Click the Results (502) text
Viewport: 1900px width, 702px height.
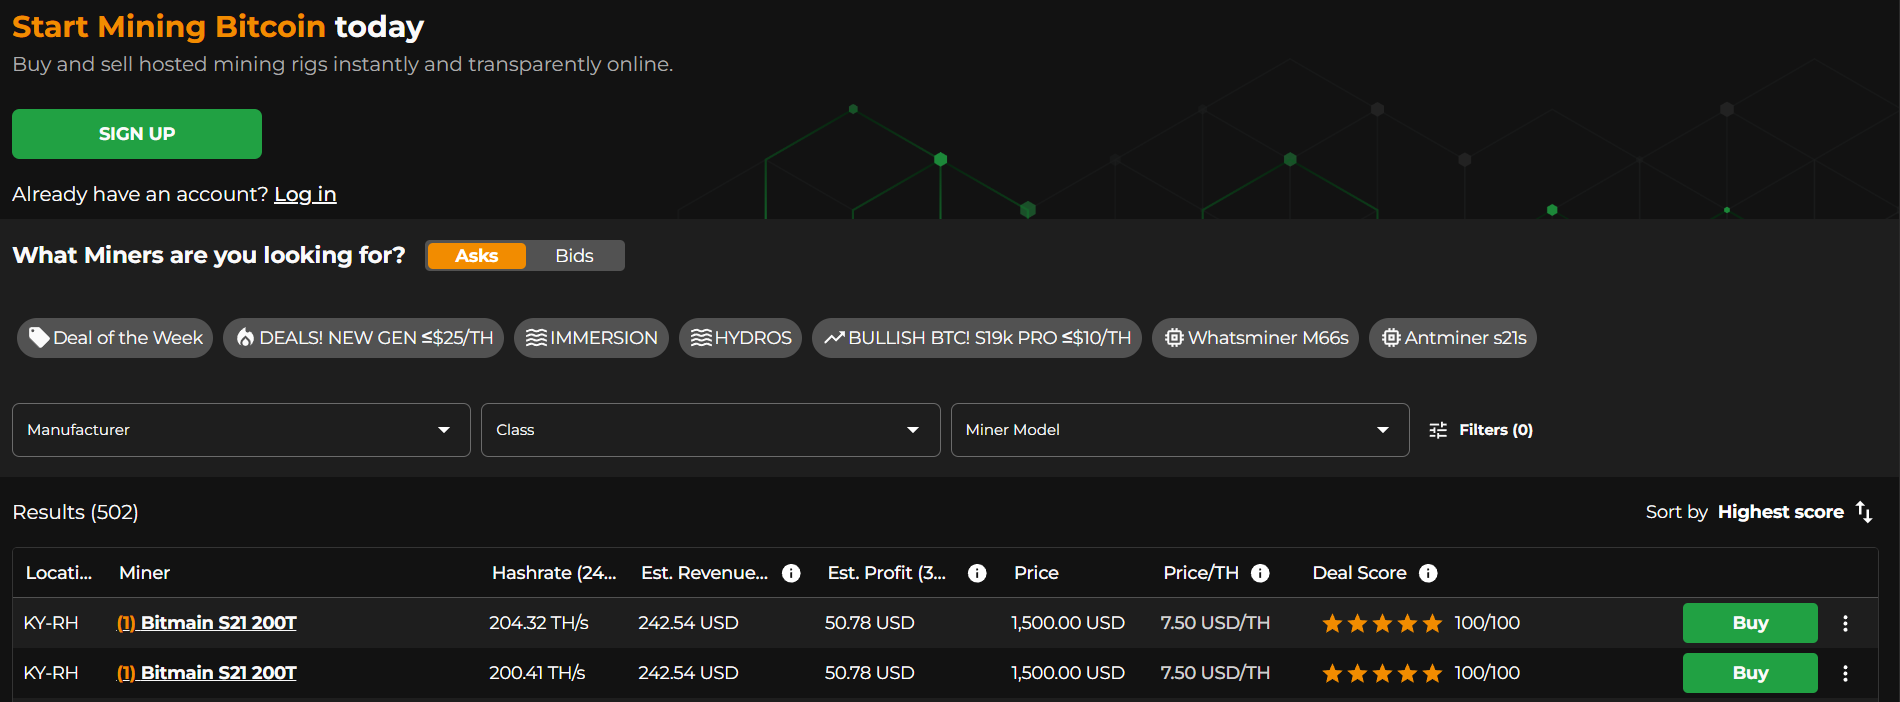[x=75, y=512]
